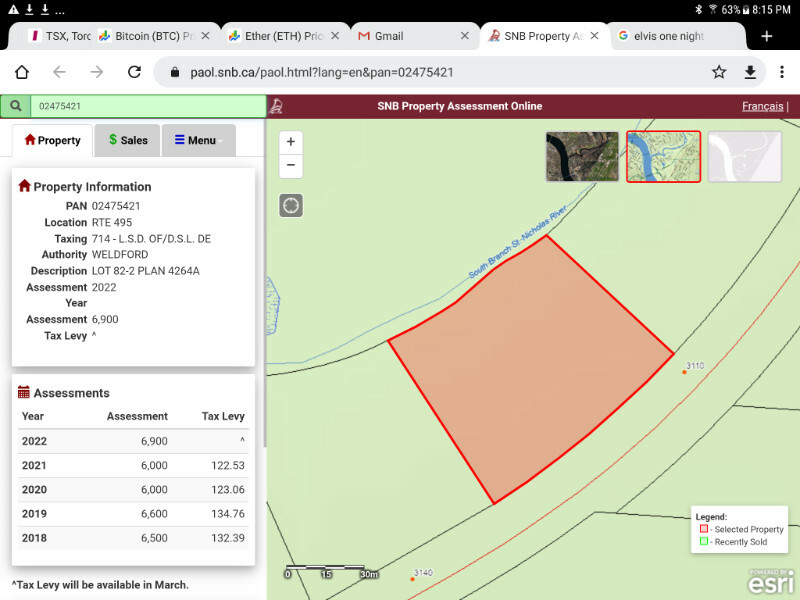Click the 2022 assessment row
The height and width of the screenshot is (600, 800).
pyautogui.click(x=133, y=441)
